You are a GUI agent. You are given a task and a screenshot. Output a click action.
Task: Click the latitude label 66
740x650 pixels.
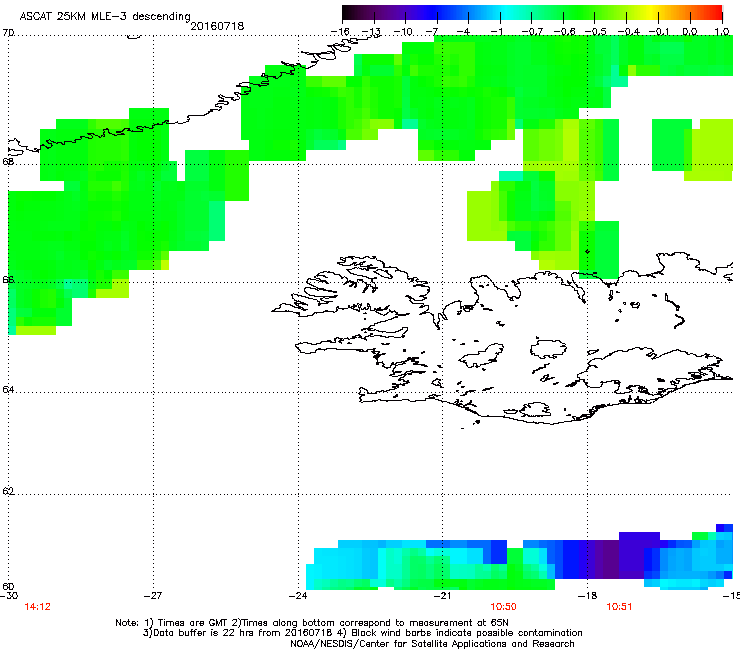pos(8,279)
